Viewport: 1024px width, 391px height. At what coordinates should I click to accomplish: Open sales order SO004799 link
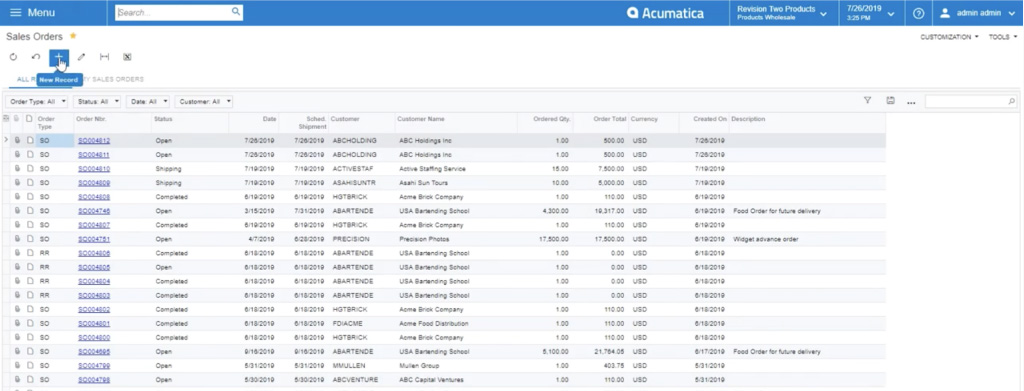pyautogui.click(x=94, y=366)
